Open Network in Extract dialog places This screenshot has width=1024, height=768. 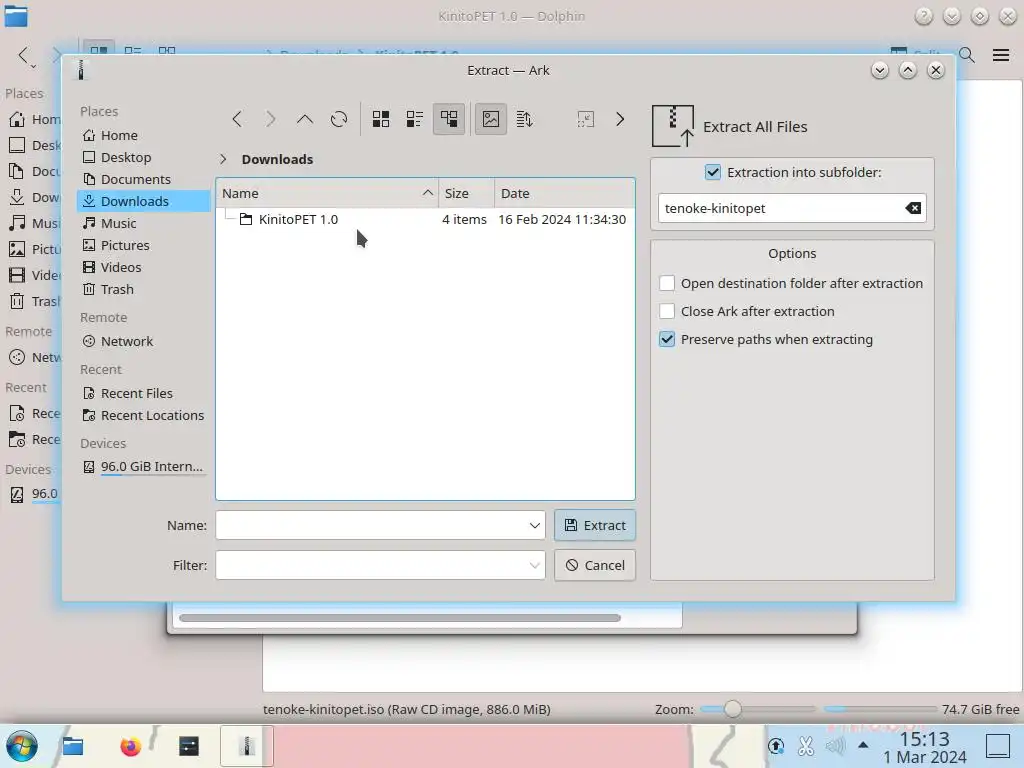tap(144, 342)
